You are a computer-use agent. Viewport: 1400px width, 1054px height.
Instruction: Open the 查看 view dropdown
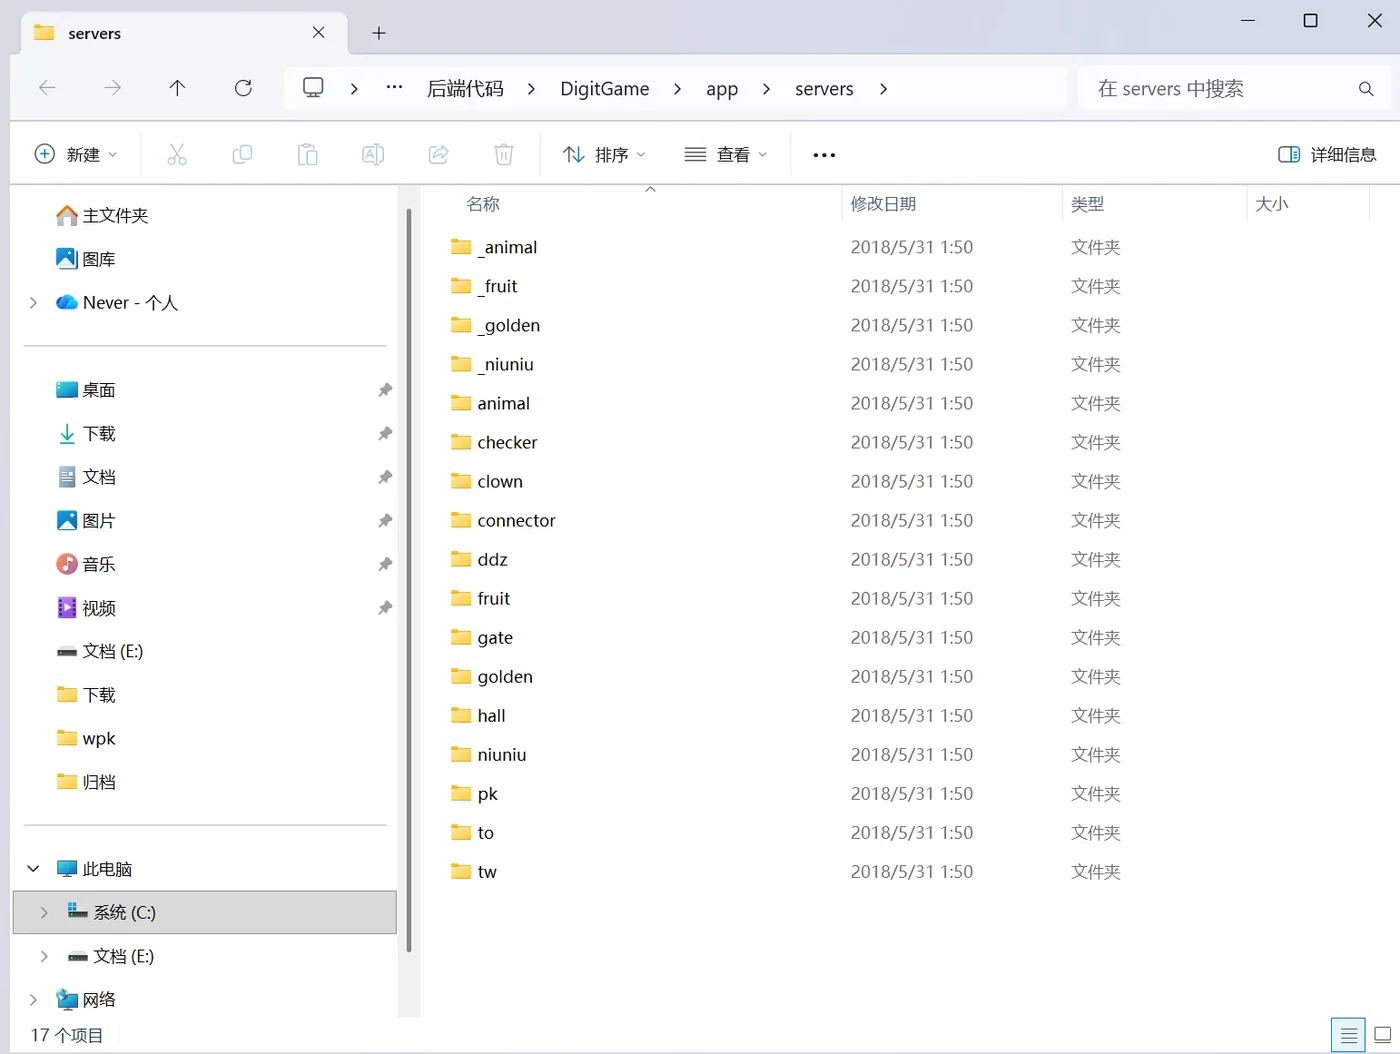[726, 154]
